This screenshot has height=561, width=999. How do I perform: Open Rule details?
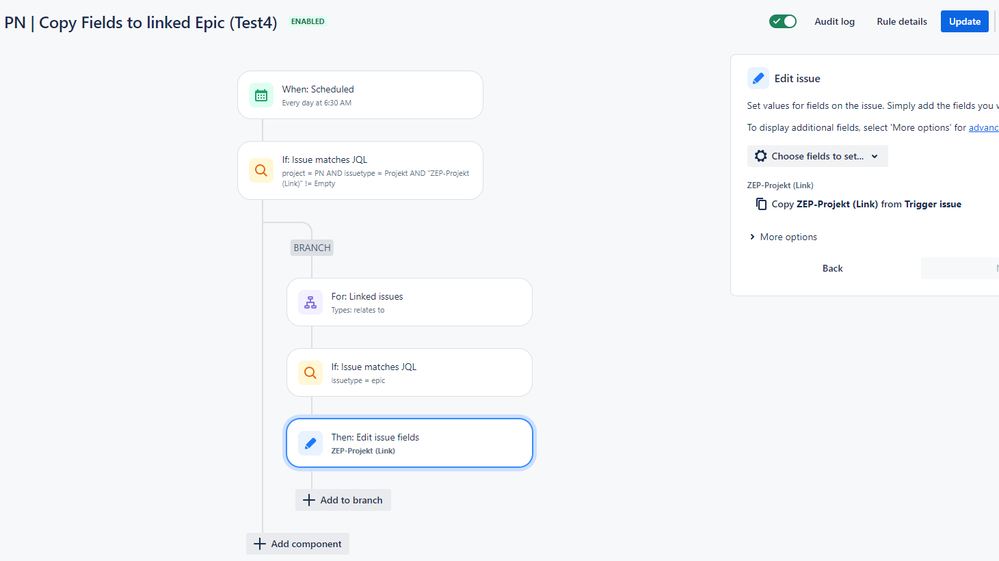tap(902, 22)
